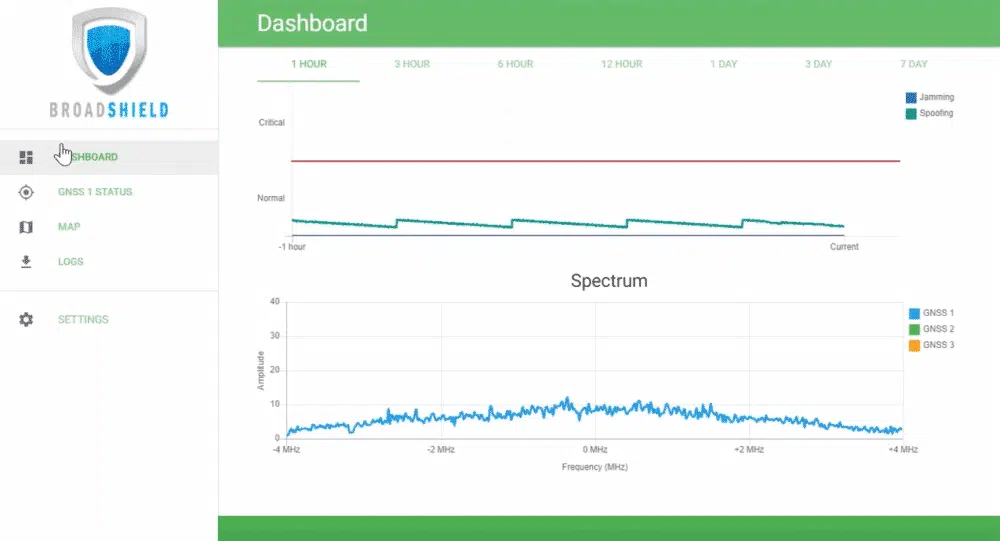Click the orange GNSS 3 legend swatch

913,345
